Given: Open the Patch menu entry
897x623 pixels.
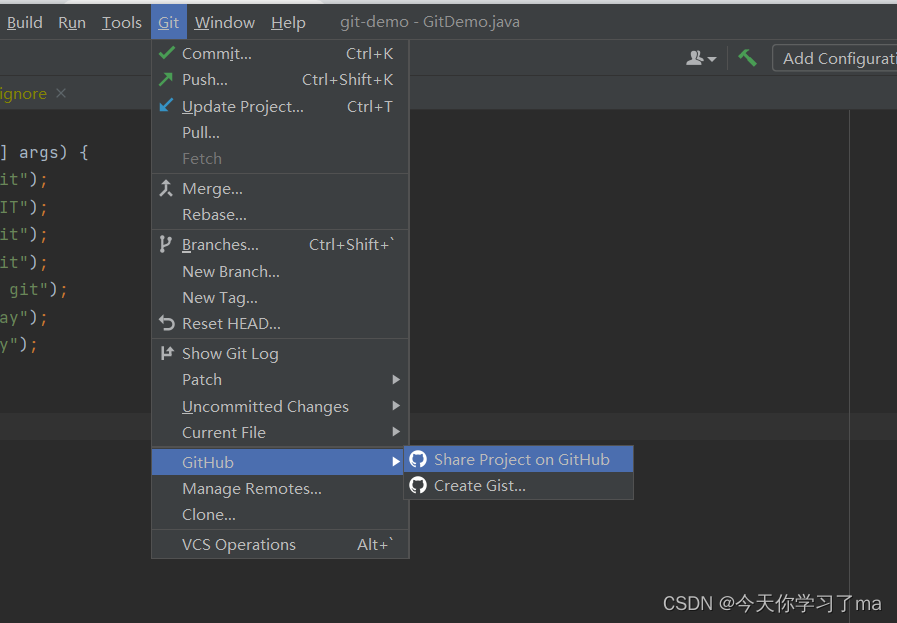Looking at the screenshot, I should (x=280, y=379).
